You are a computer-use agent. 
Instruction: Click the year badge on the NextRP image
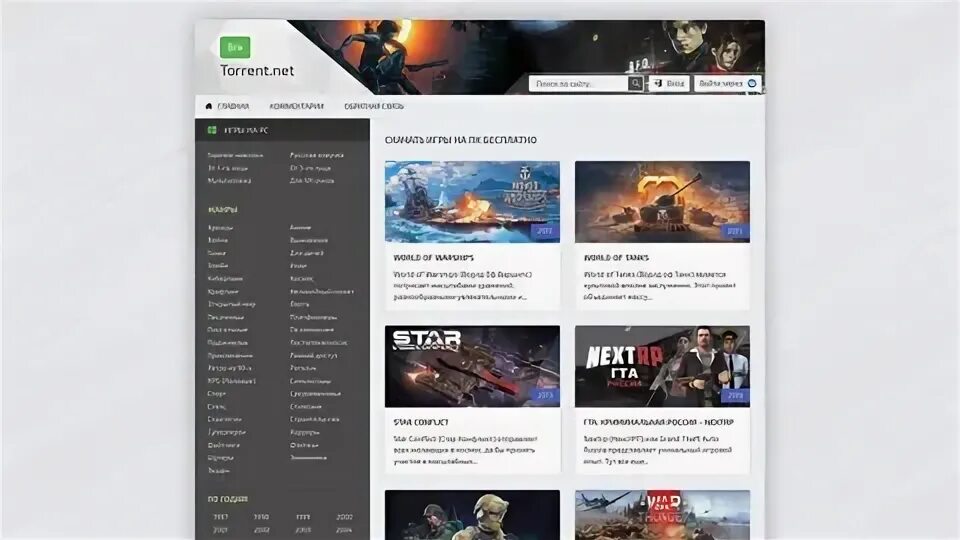coord(735,396)
